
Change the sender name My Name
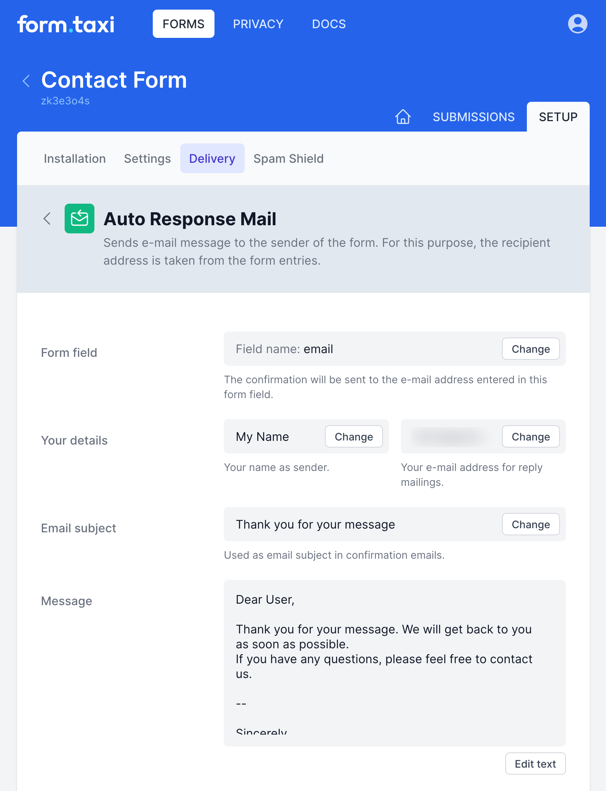(x=353, y=437)
